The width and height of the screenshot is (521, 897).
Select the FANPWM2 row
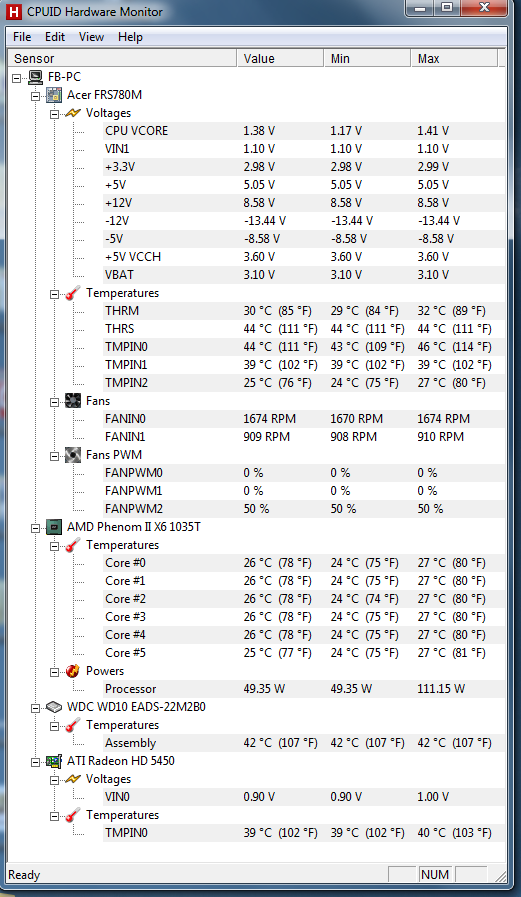coord(304,509)
